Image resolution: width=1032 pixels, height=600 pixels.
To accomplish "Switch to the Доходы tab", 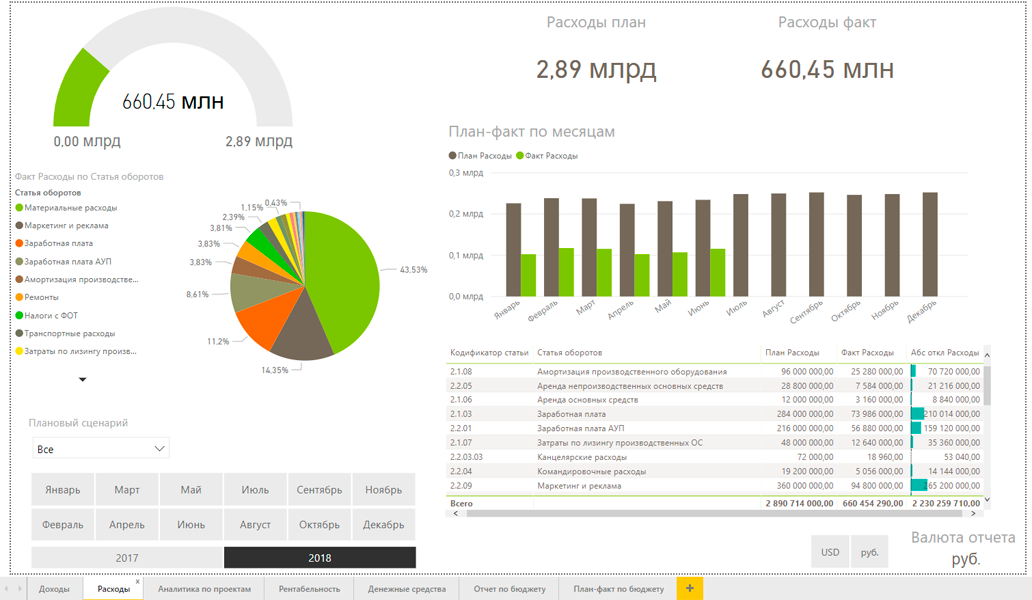I will (x=54, y=589).
